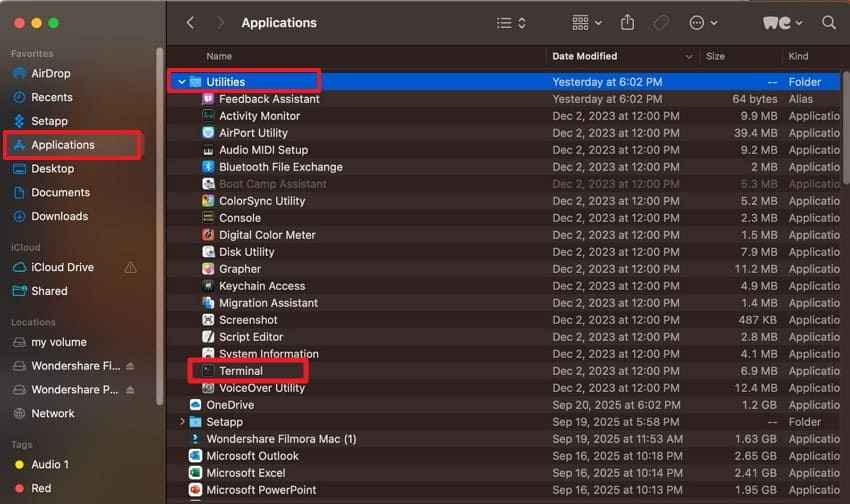850x504 pixels.
Task: Click the Migration Assistant icon
Action: click(208, 303)
